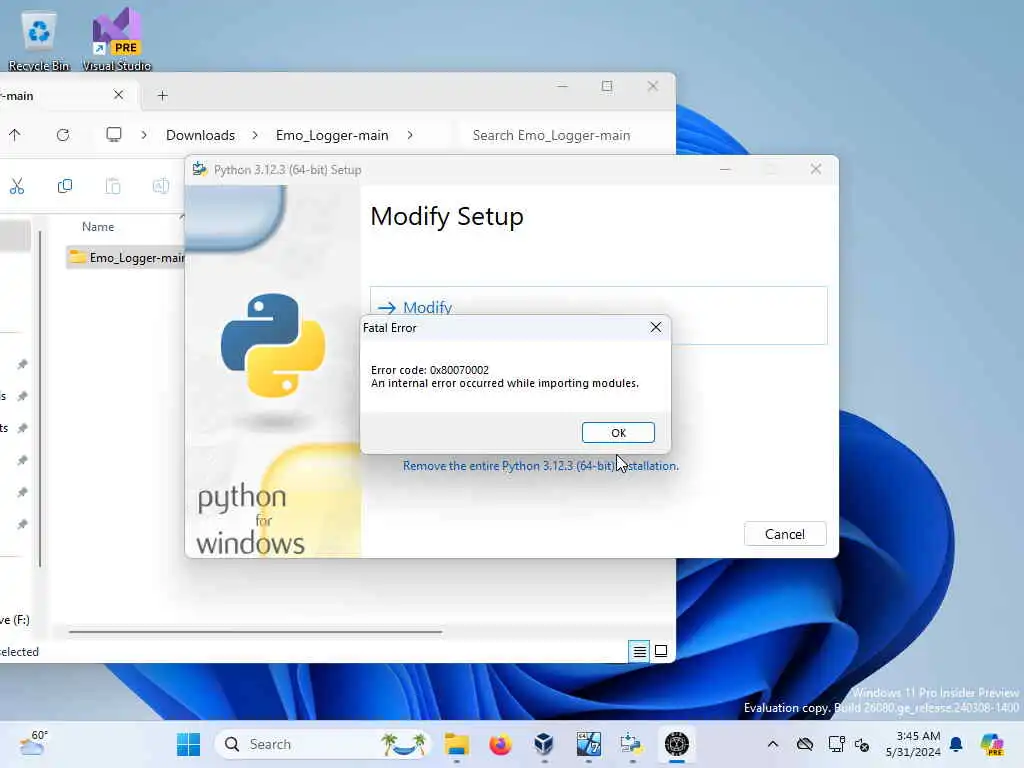Close the Emo_Logger-main File Explorer tab
This screenshot has width=1024, height=768.
click(x=118, y=95)
